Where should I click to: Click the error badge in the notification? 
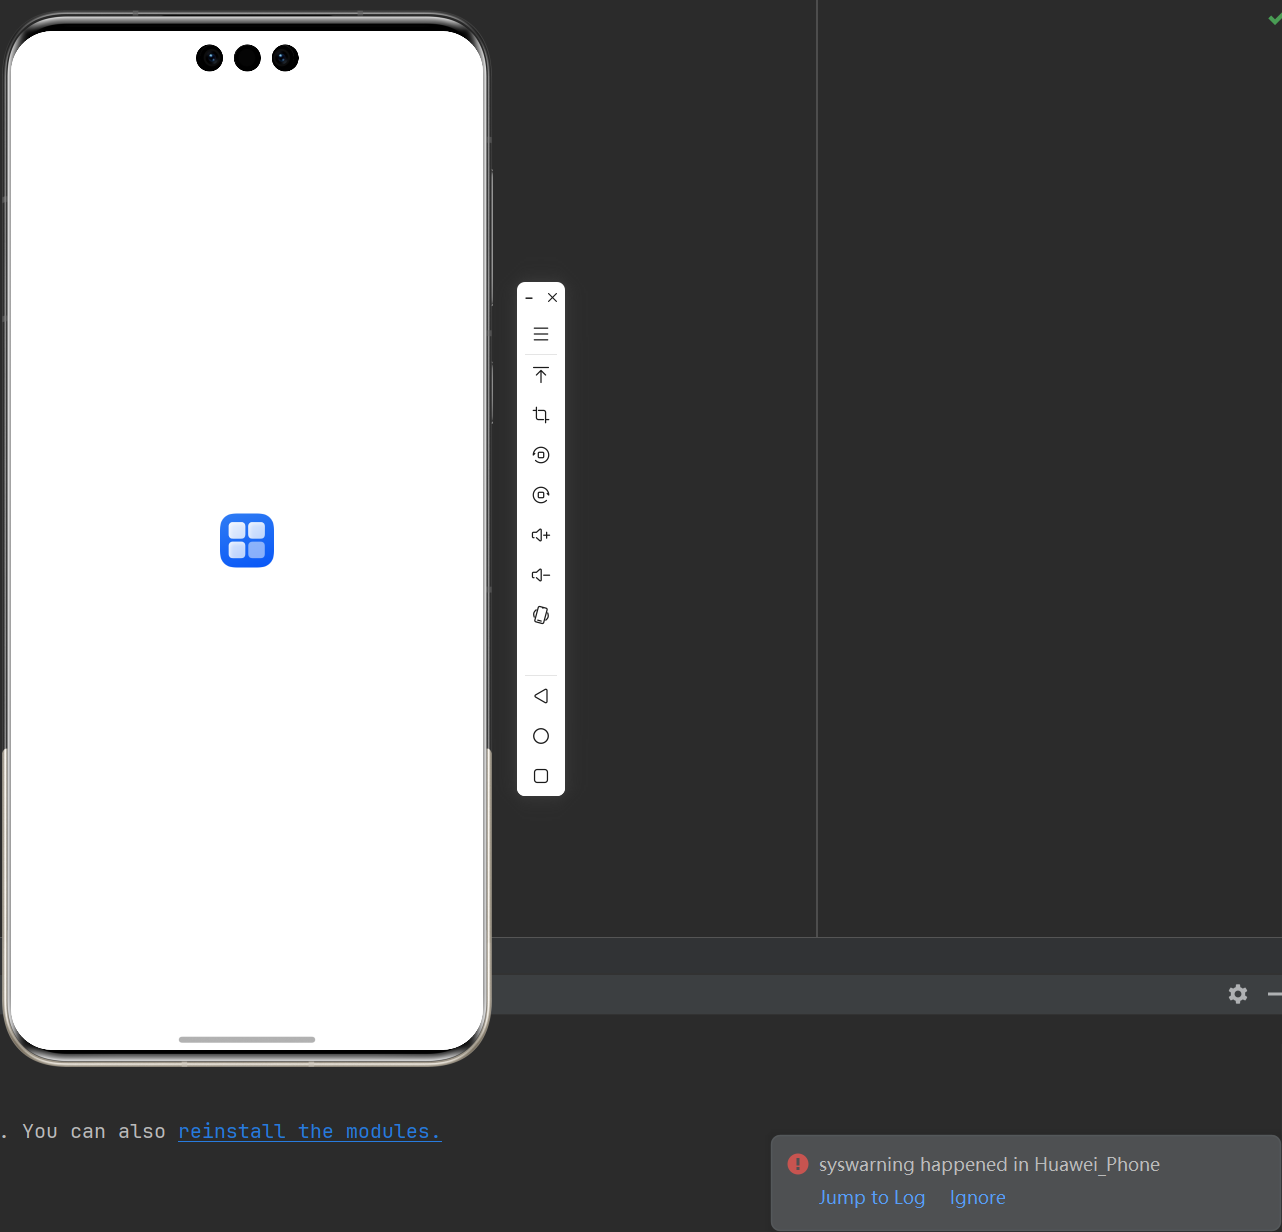[797, 1164]
